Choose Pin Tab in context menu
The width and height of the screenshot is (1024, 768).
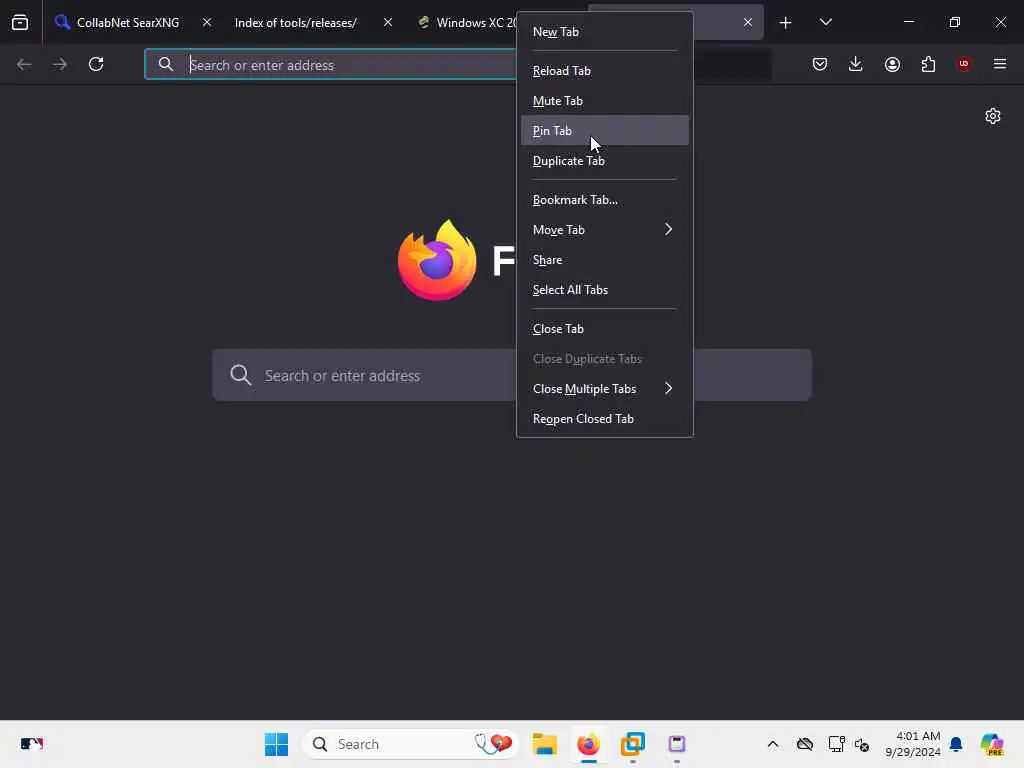click(x=605, y=131)
